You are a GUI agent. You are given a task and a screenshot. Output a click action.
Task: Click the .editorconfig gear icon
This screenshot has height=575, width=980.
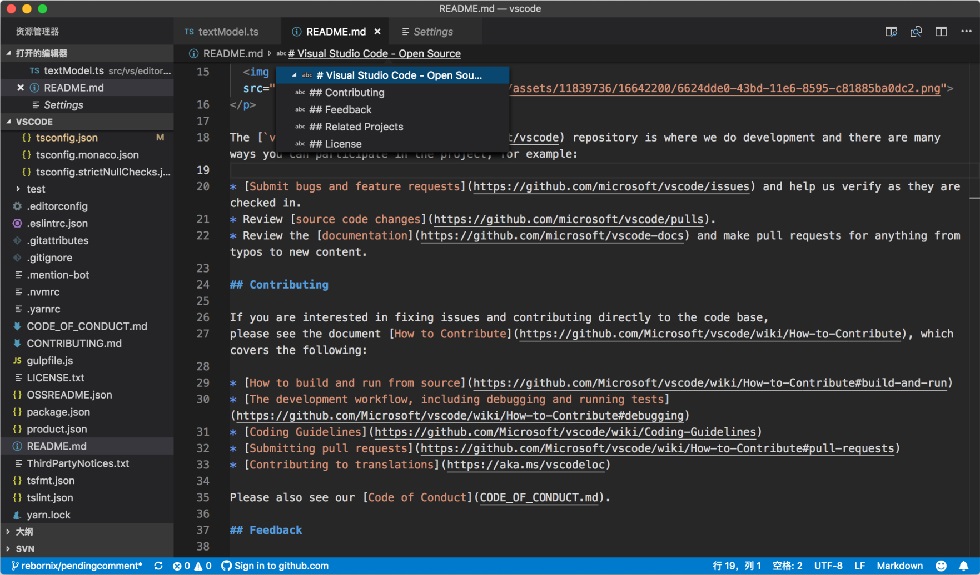click(x=18, y=206)
